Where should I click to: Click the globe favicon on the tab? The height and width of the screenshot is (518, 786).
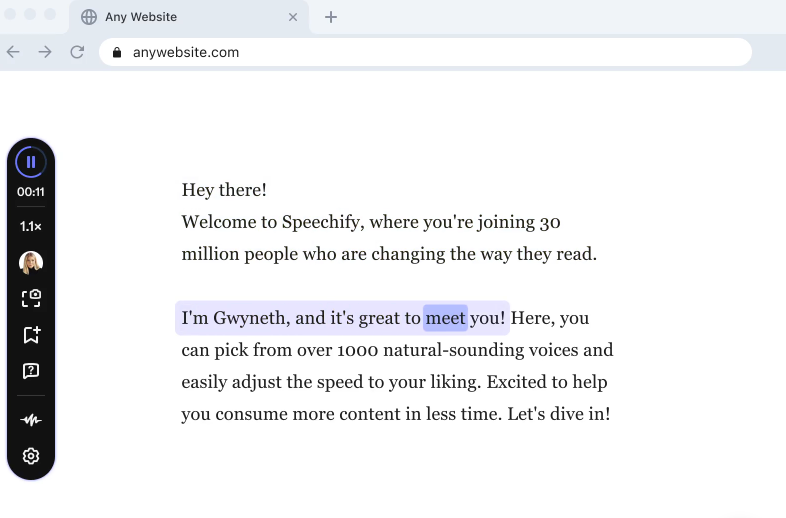pyautogui.click(x=89, y=17)
